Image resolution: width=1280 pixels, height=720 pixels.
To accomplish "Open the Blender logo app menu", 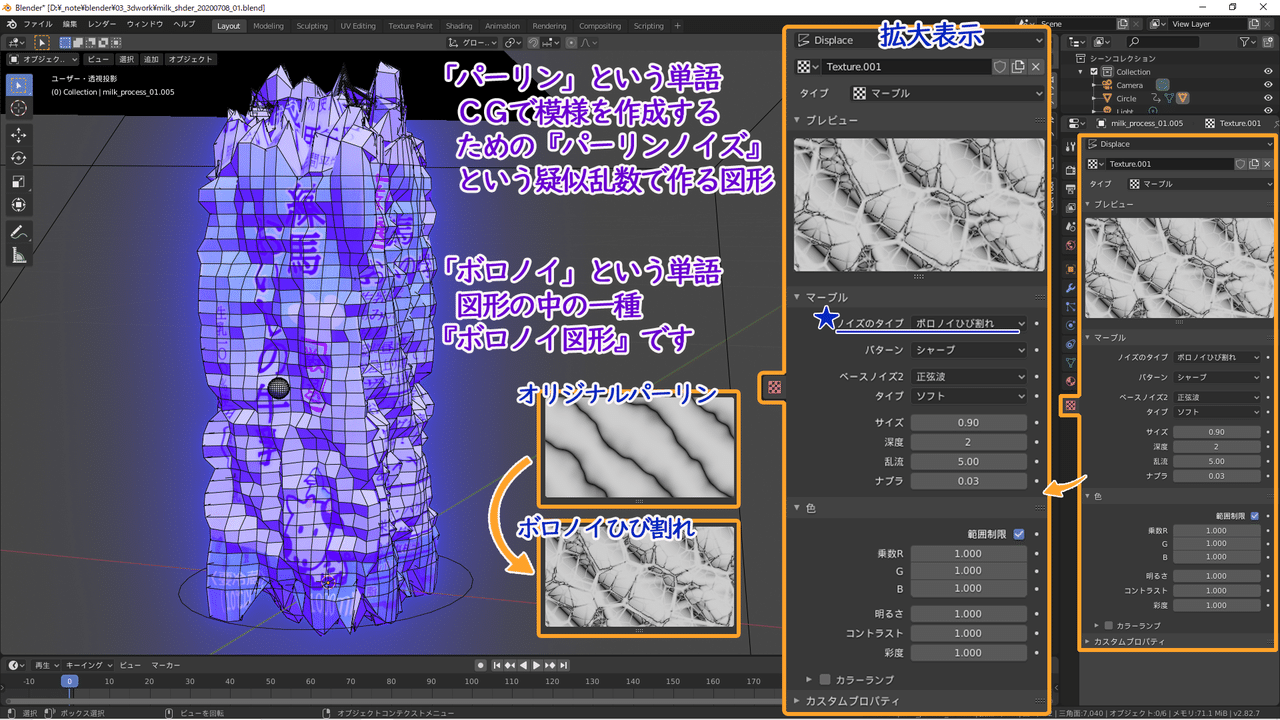I will coord(11,25).
